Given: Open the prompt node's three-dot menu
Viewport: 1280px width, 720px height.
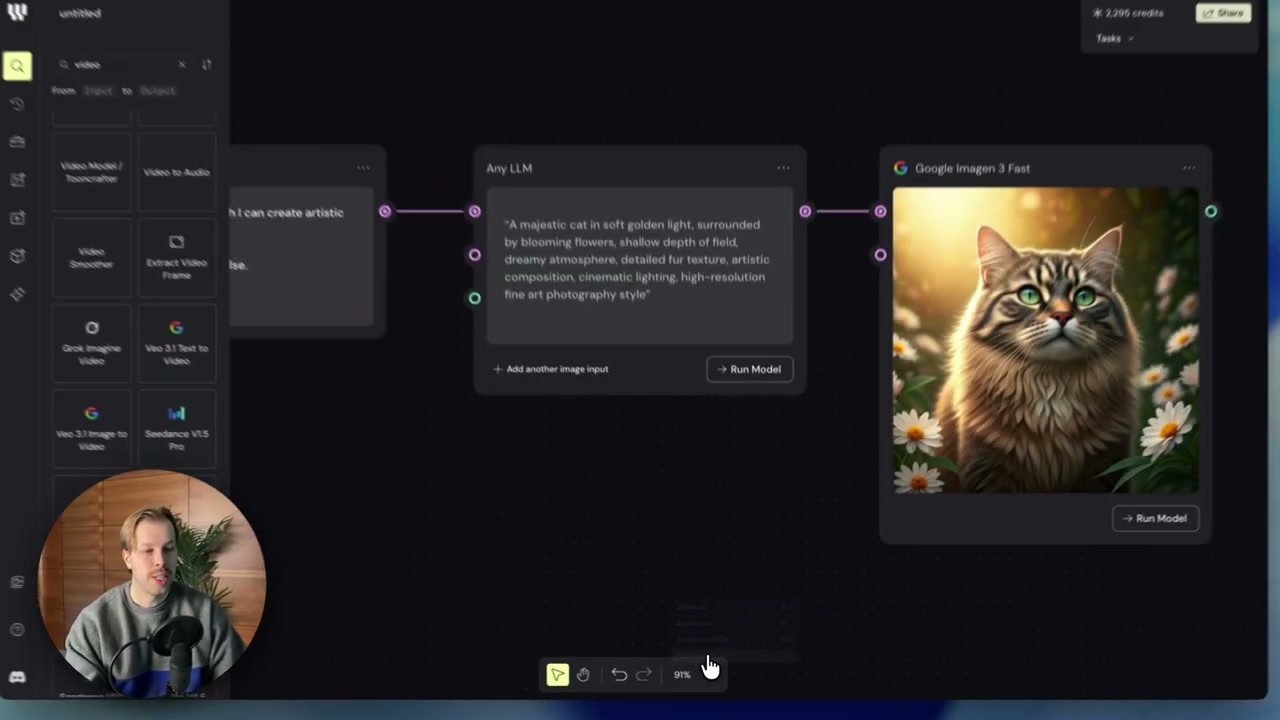Looking at the screenshot, I should [363, 168].
